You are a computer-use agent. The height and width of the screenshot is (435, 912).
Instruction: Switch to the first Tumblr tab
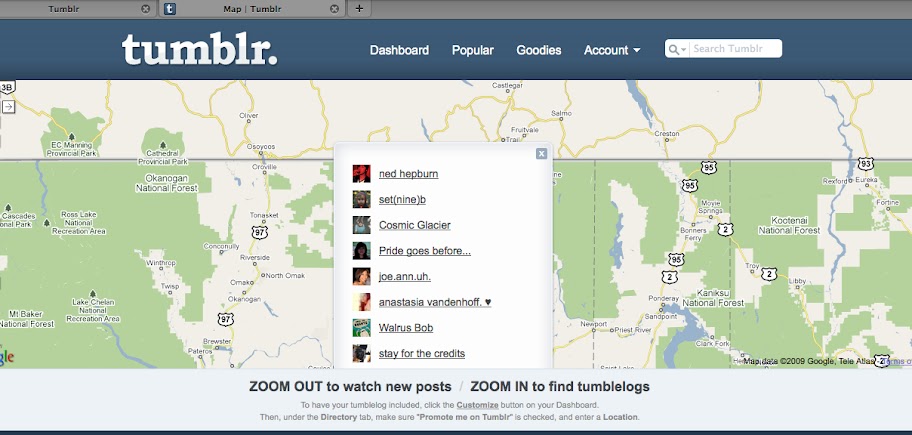tap(70, 9)
